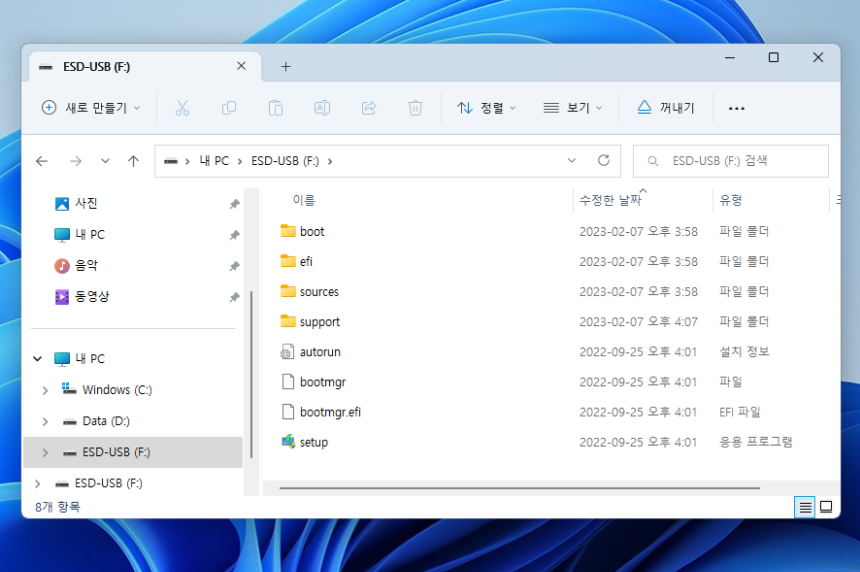
Task: Open the 정렬 sort dropdown
Action: (x=486, y=108)
